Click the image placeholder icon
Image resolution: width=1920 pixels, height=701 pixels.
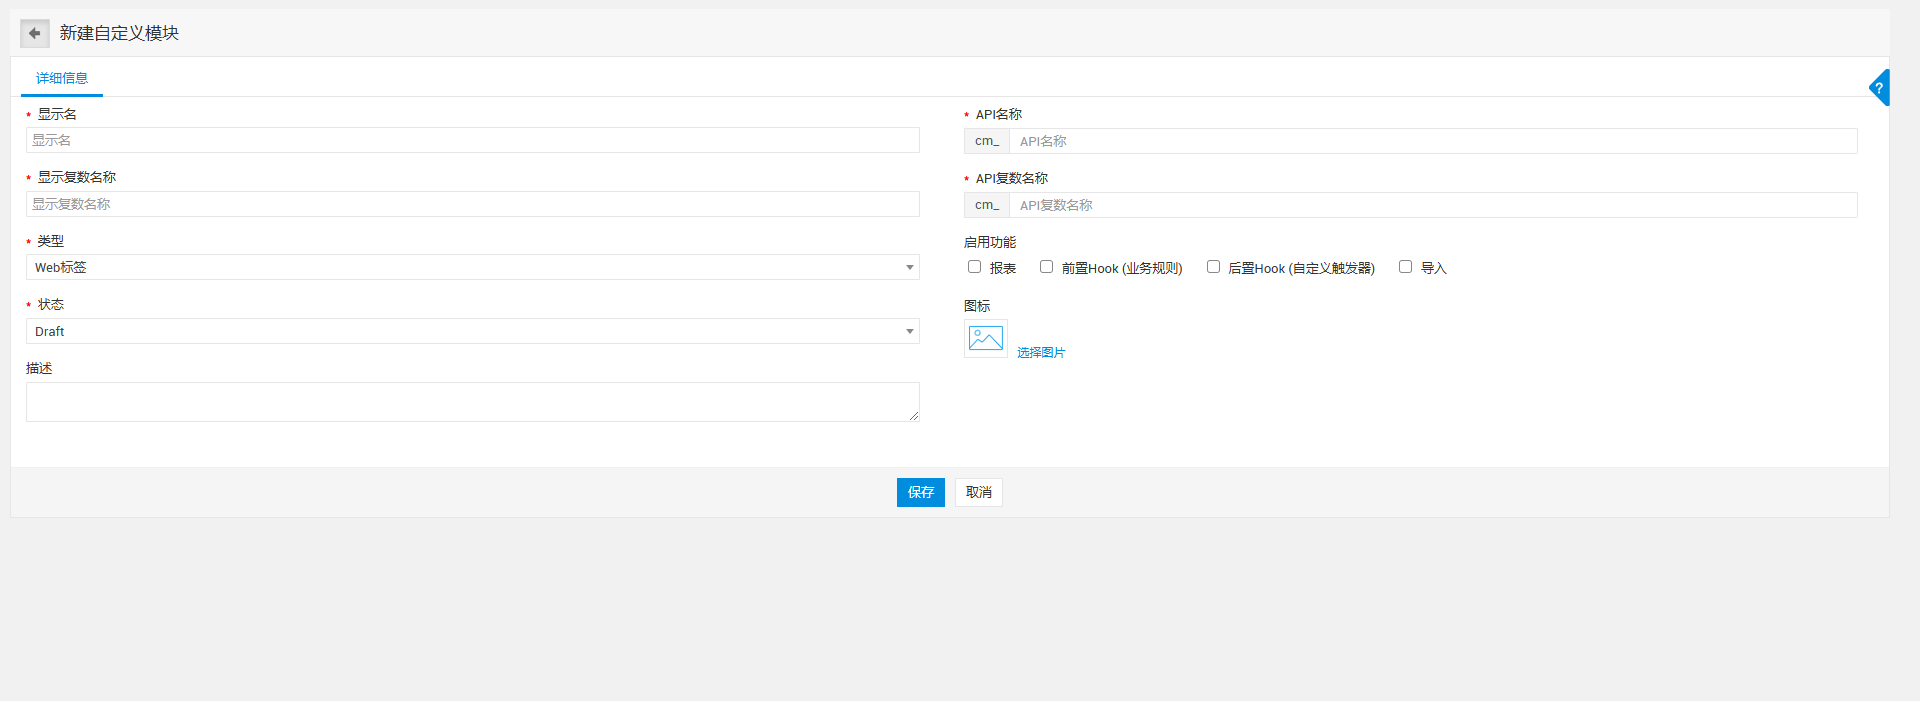click(985, 339)
